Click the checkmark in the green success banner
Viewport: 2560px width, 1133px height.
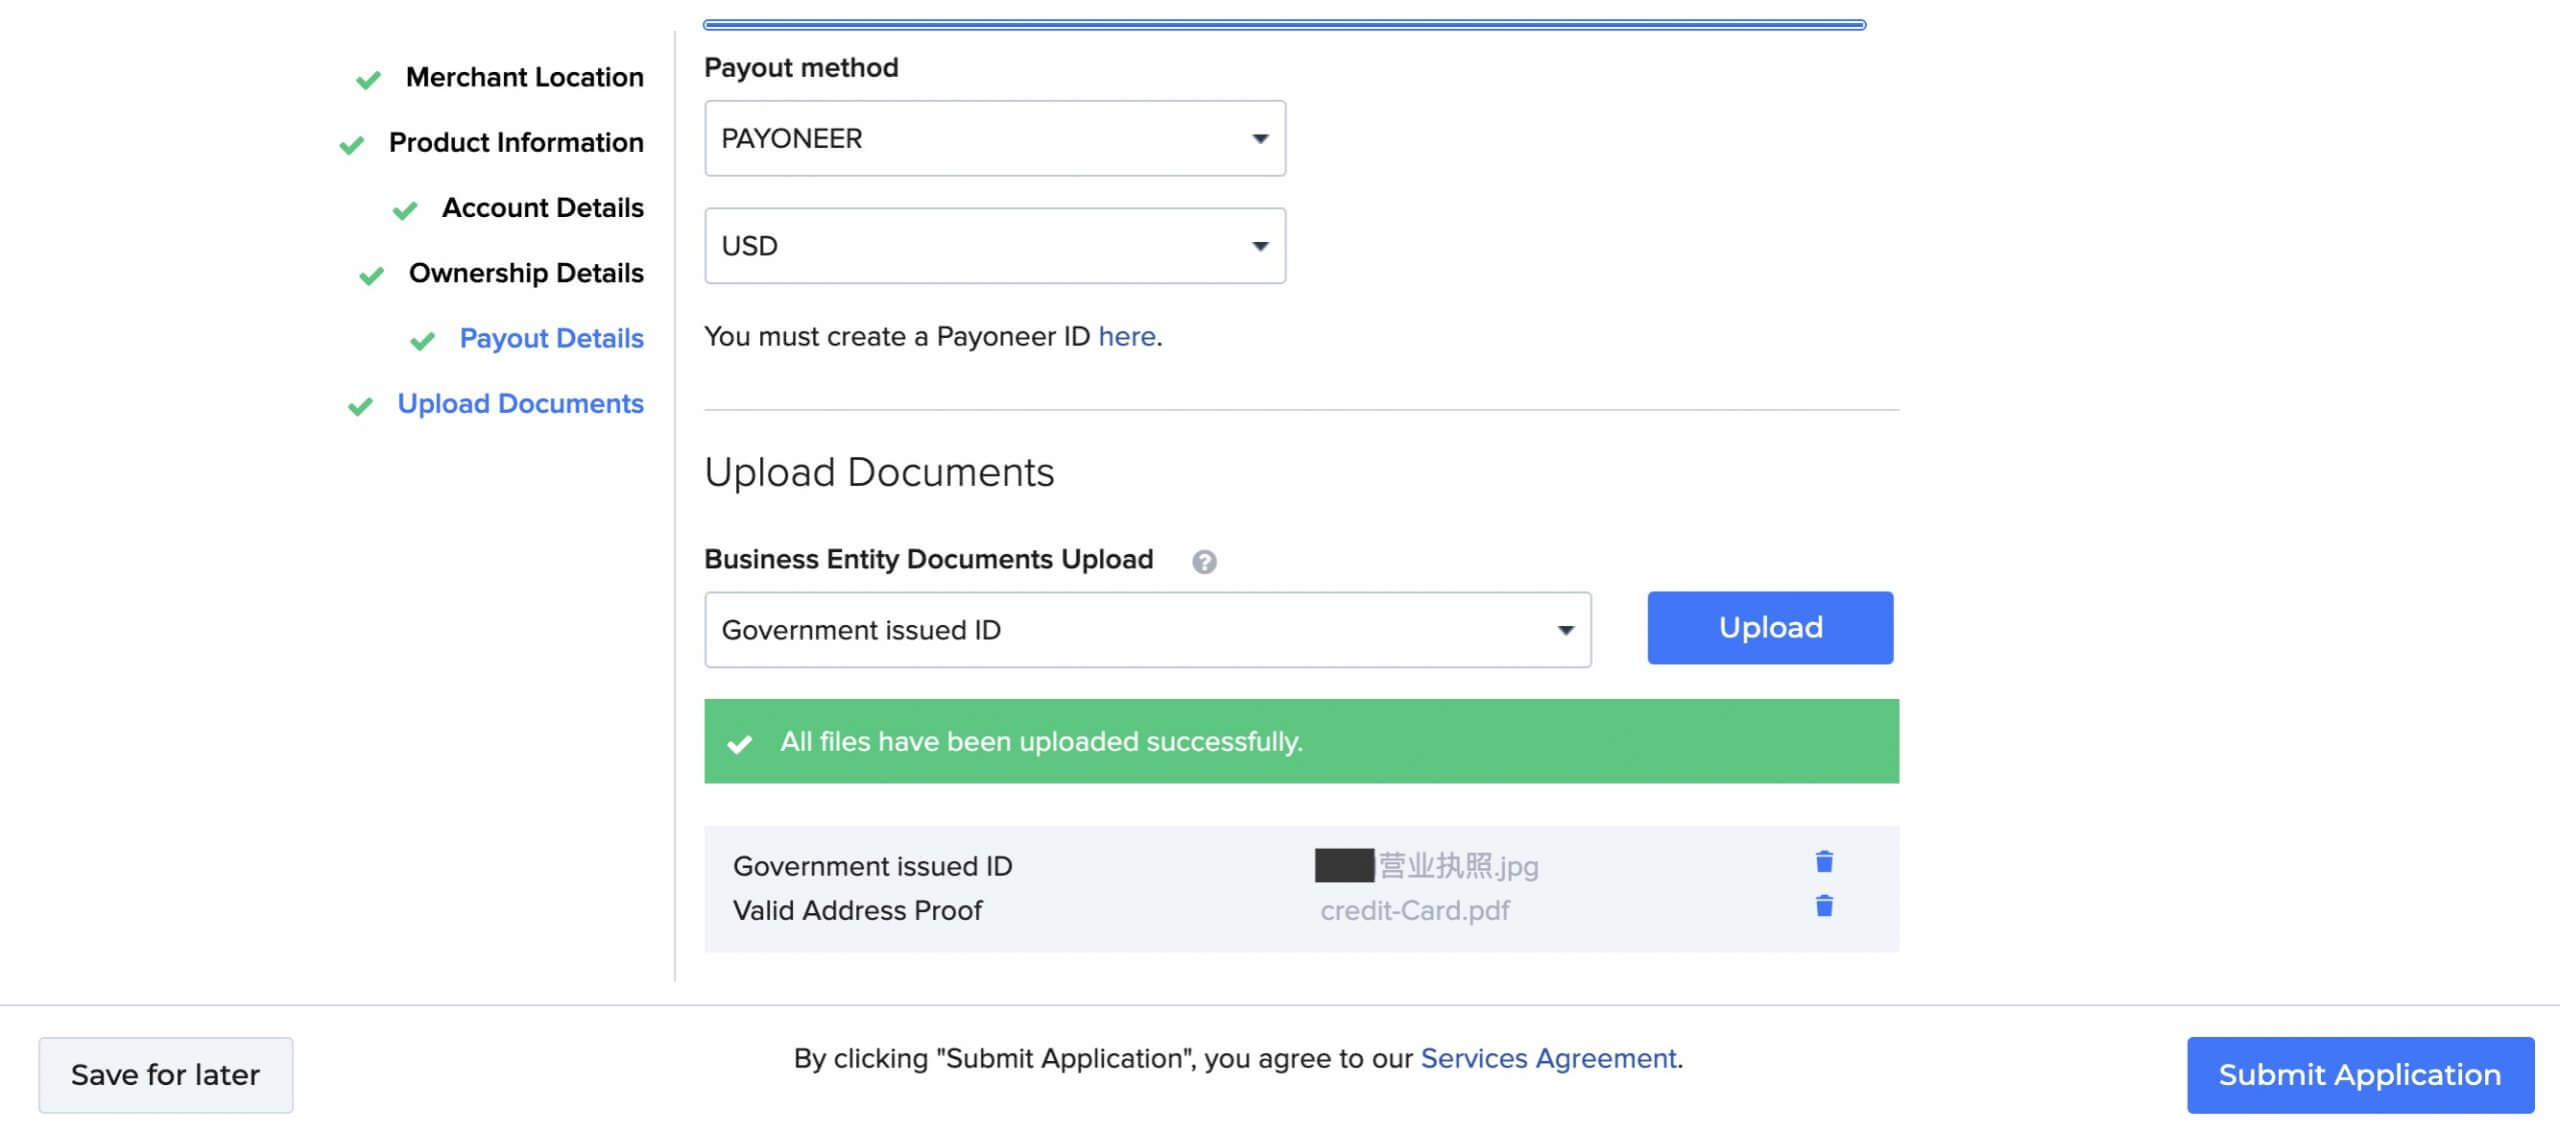pyautogui.click(x=740, y=741)
